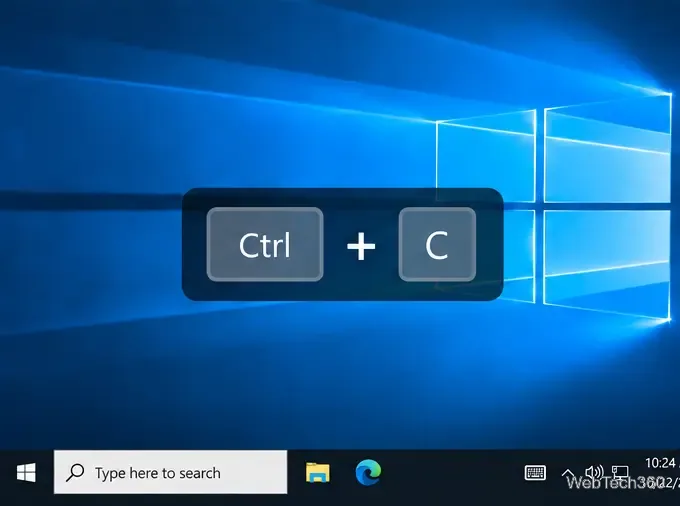Viewport: 680px width, 506px height.
Task: Open the volume speaker control
Action: coord(594,472)
